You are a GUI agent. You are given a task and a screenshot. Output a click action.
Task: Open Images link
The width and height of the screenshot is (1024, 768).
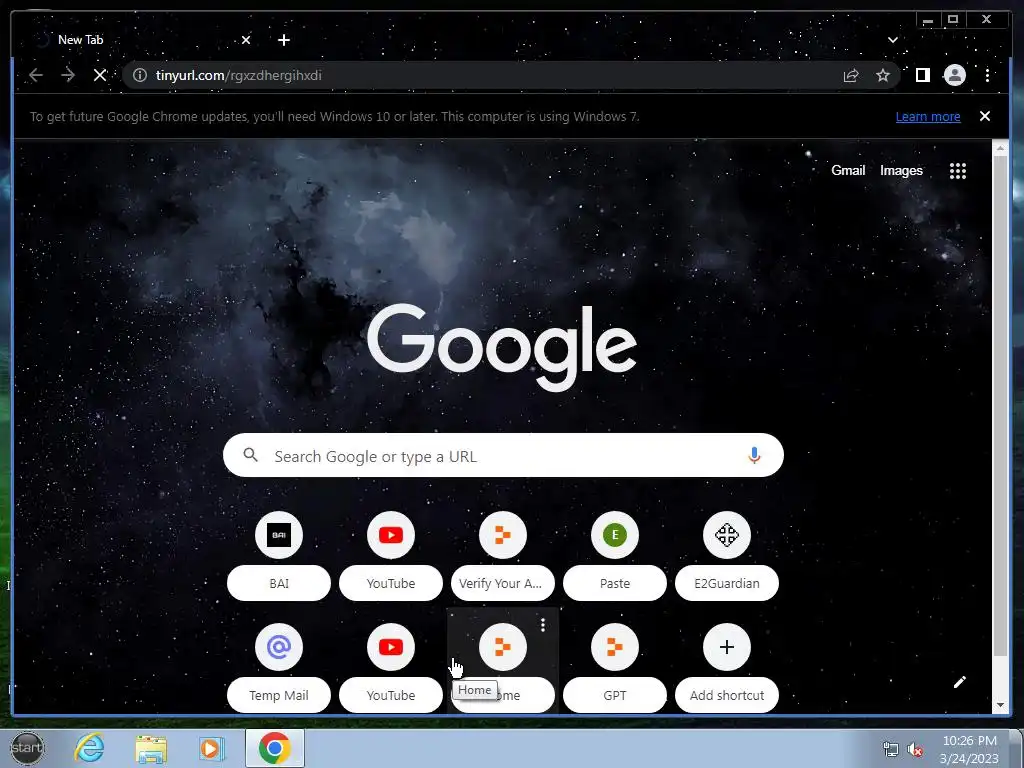[x=901, y=170]
